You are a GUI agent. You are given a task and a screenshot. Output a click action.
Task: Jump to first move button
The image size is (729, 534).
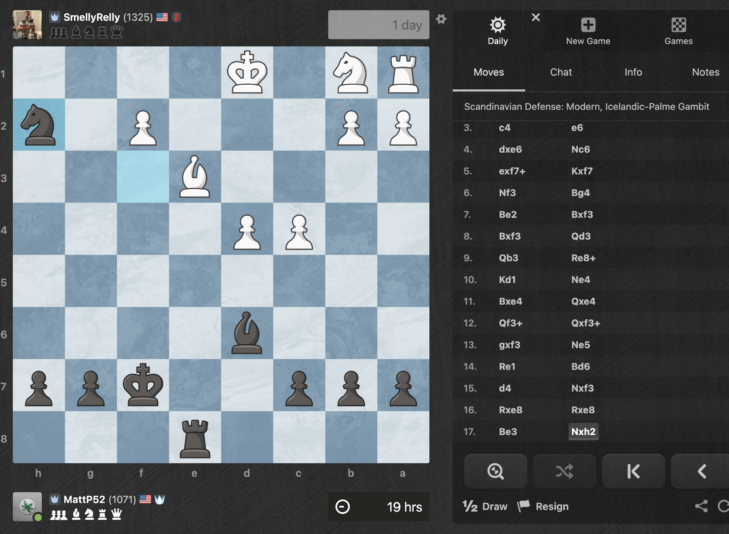[633, 471]
